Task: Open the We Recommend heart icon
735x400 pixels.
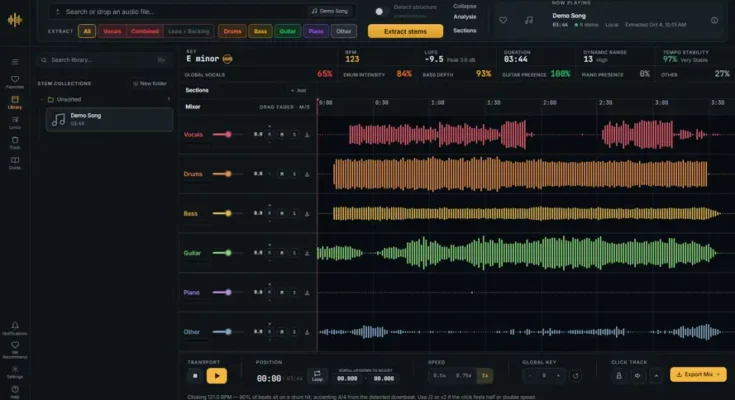Action: click(15, 349)
